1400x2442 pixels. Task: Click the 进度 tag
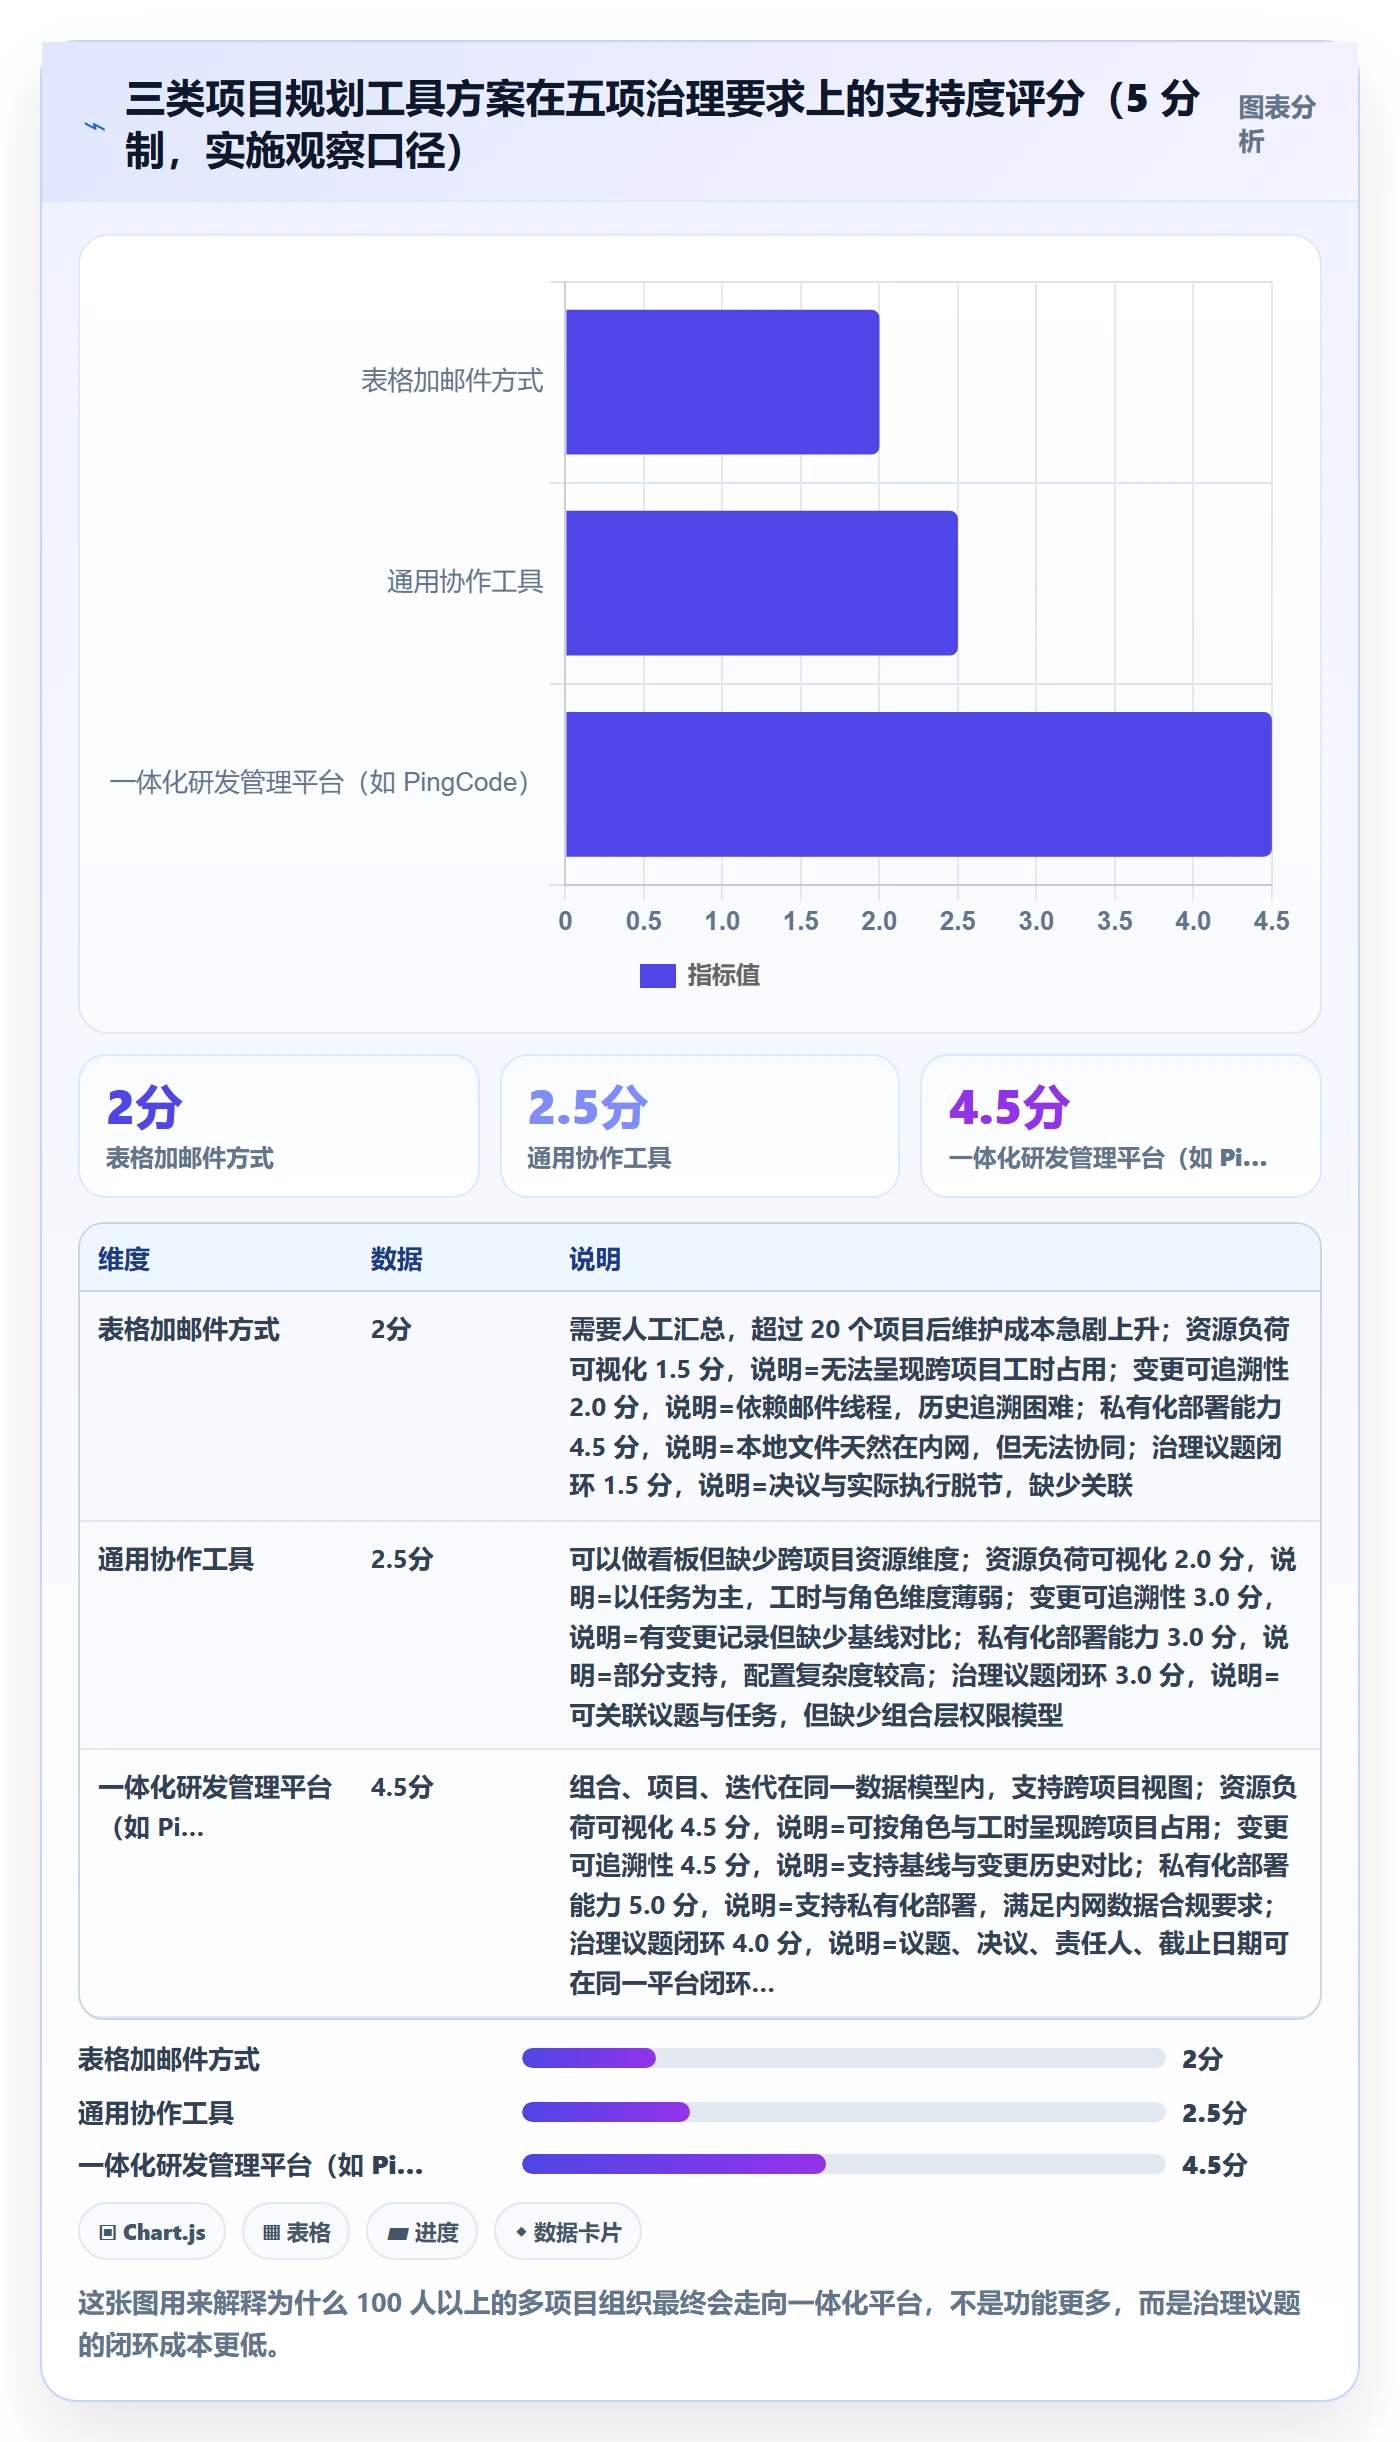tap(422, 2232)
